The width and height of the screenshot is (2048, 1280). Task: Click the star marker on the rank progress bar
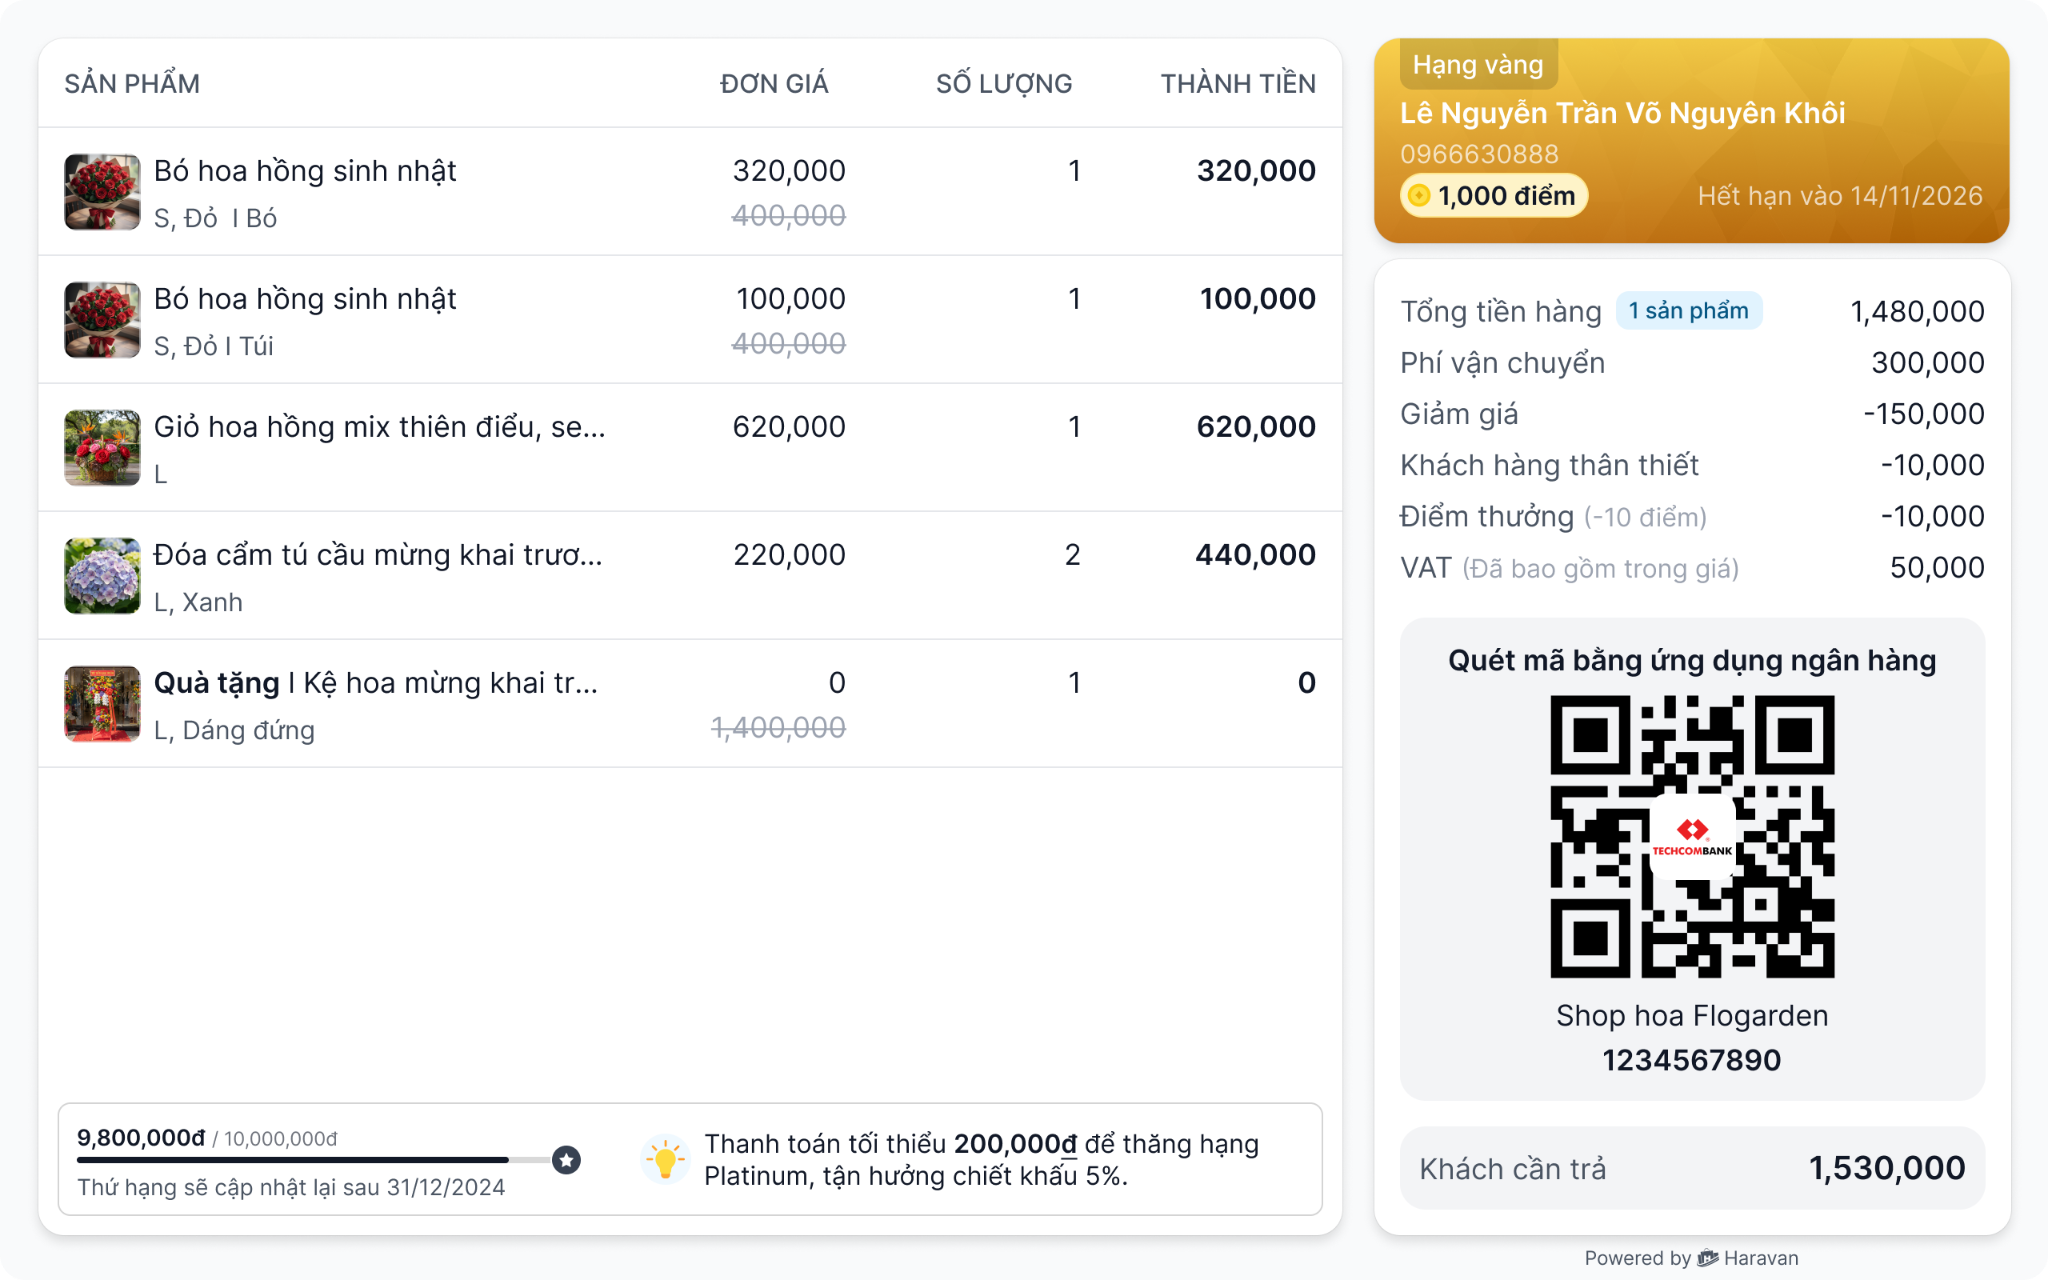pyautogui.click(x=567, y=1160)
